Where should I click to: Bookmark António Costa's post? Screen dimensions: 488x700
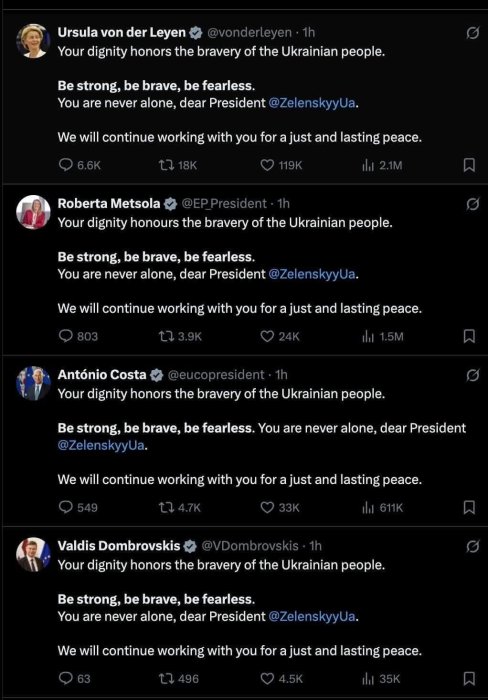(x=469, y=507)
